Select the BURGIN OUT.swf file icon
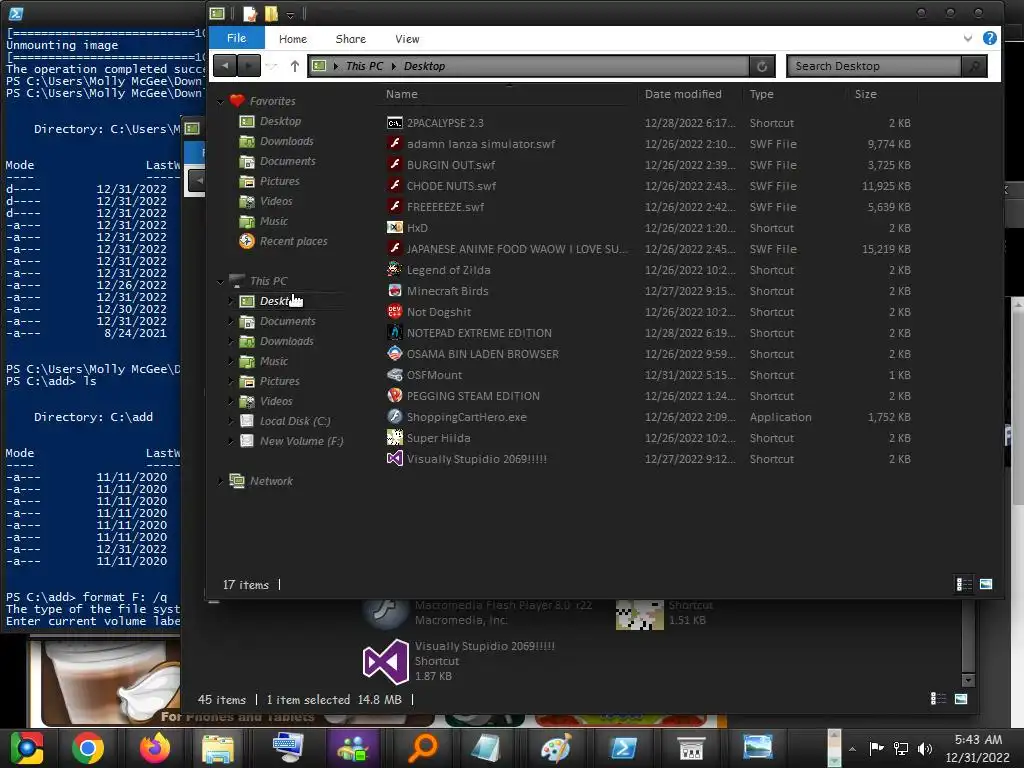Screen dimensions: 1024x768 pyautogui.click(x=394, y=165)
